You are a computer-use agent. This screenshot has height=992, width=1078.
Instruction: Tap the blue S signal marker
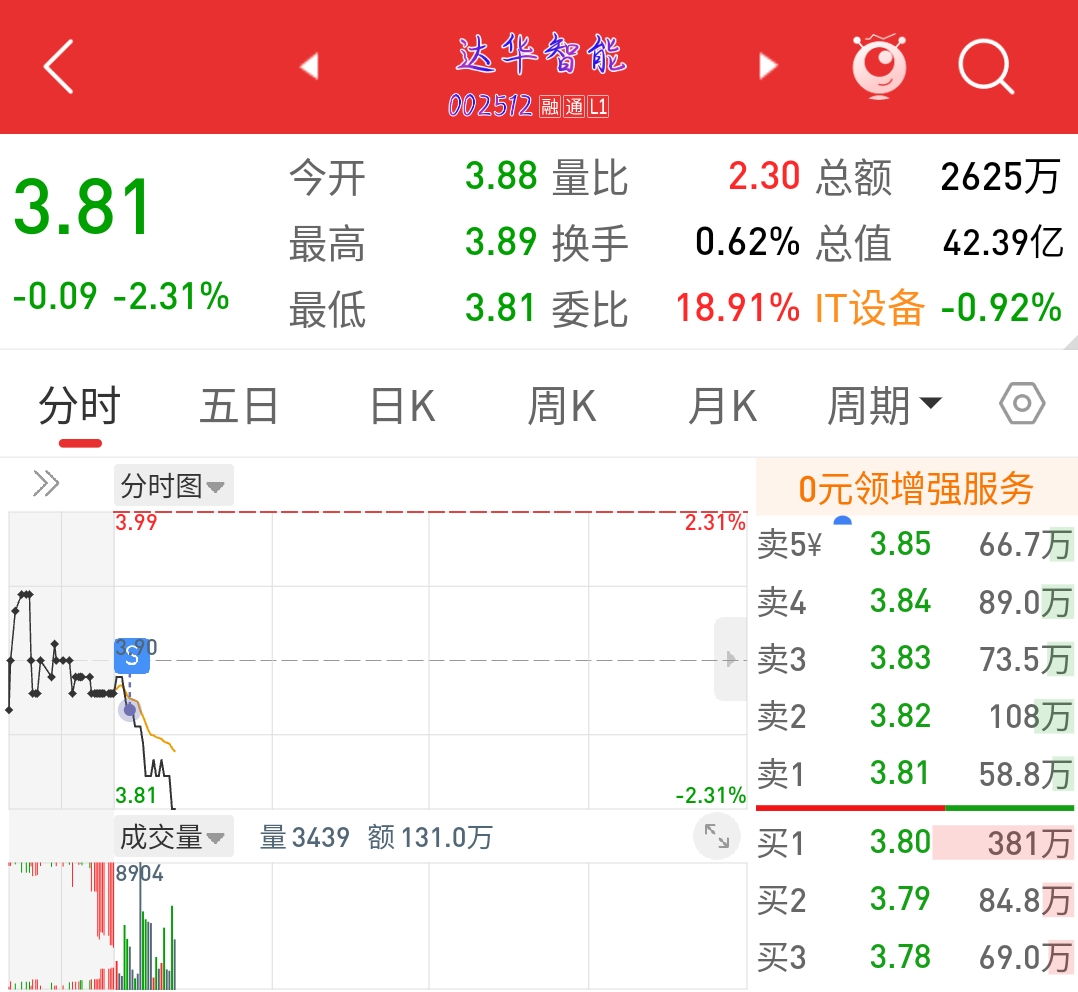tap(131, 657)
